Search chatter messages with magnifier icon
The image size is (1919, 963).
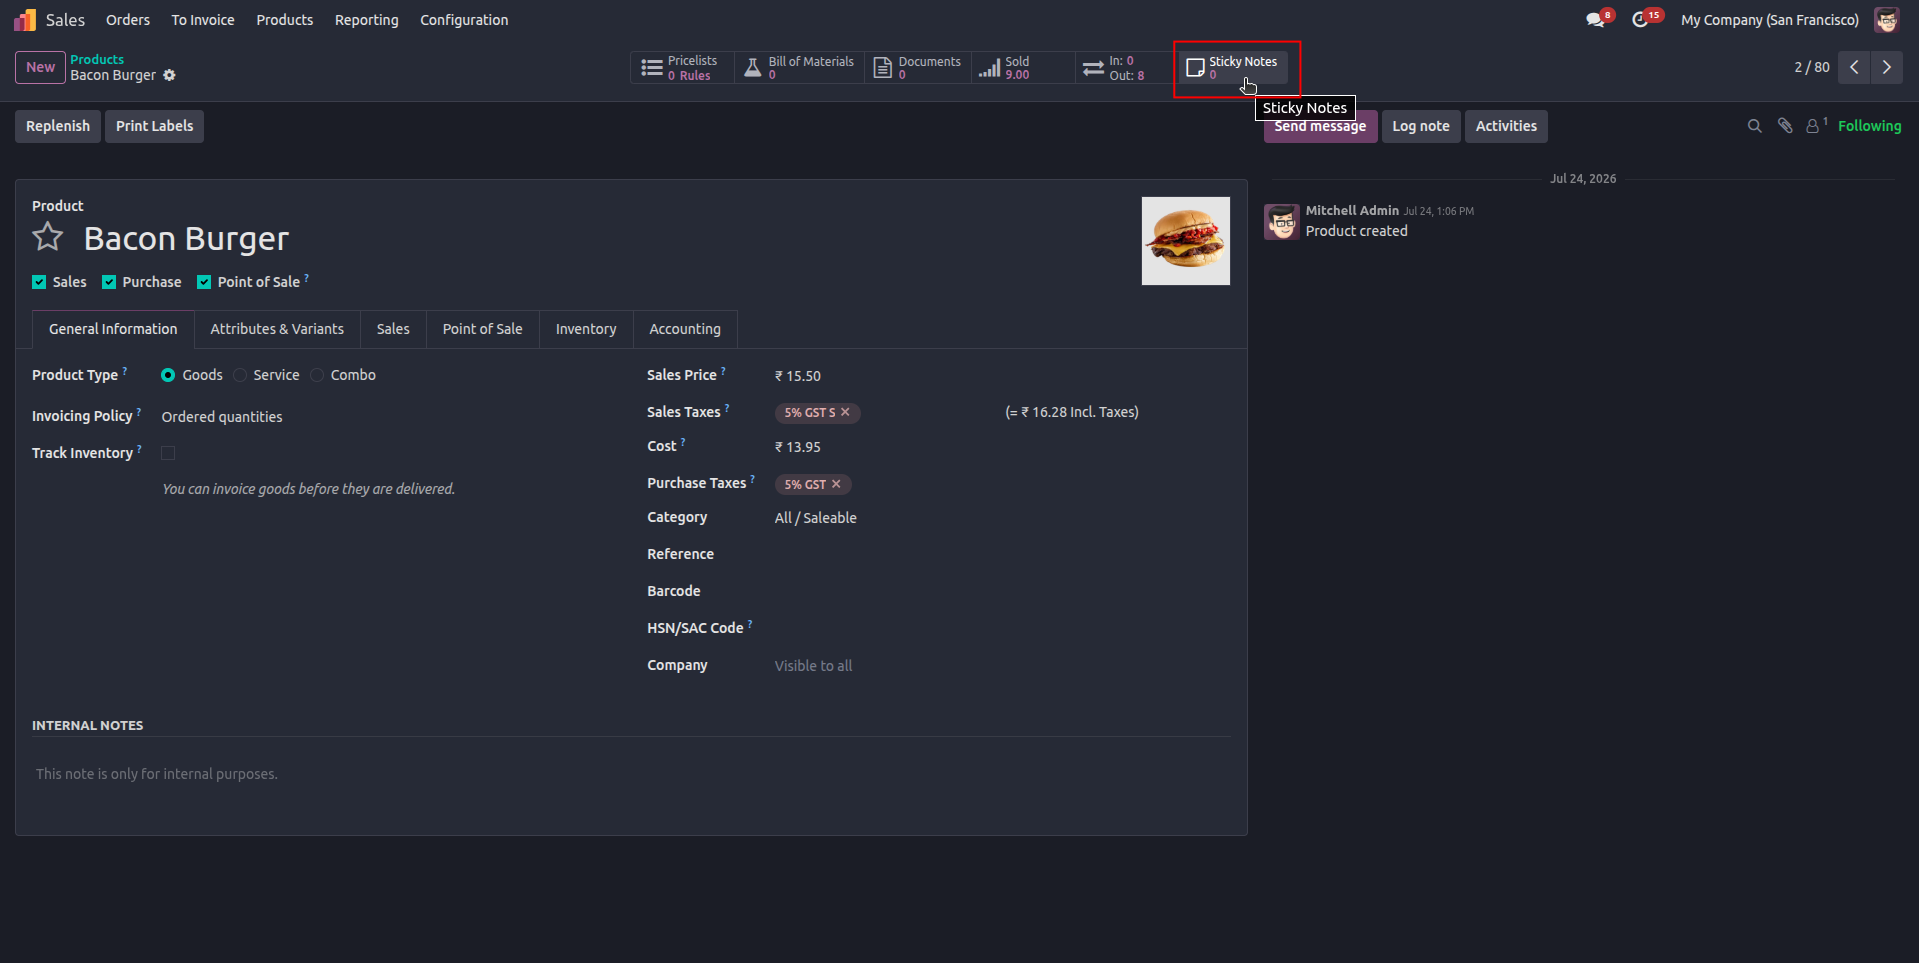(x=1754, y=126)
